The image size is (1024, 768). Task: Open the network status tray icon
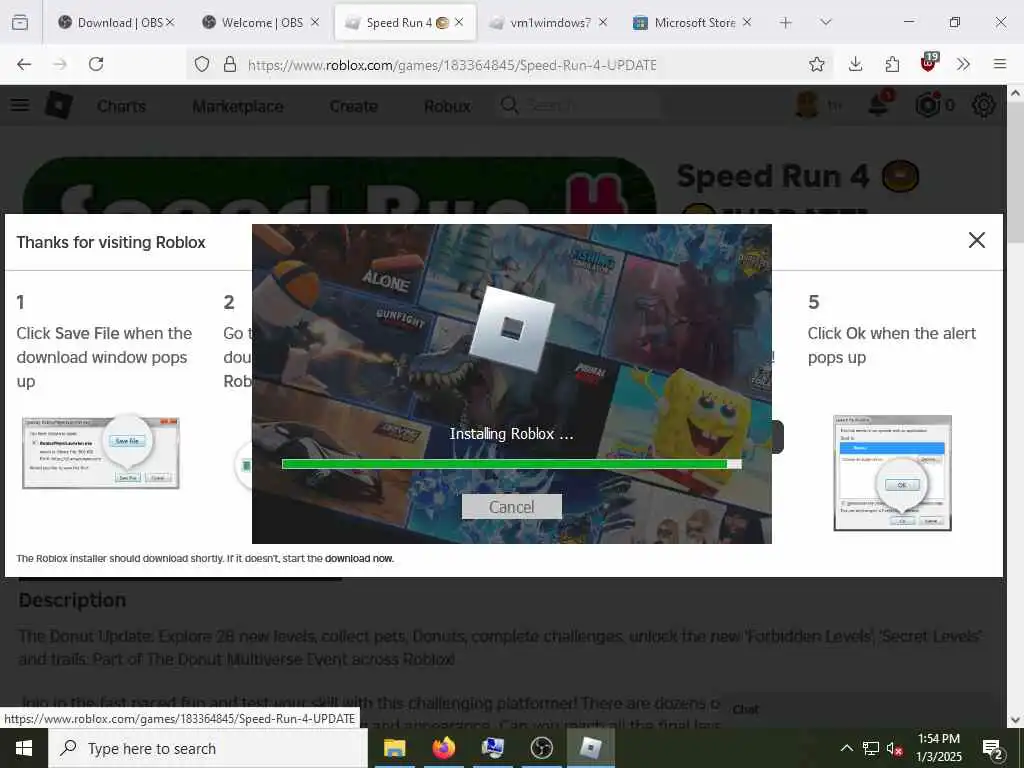[871, 748]
